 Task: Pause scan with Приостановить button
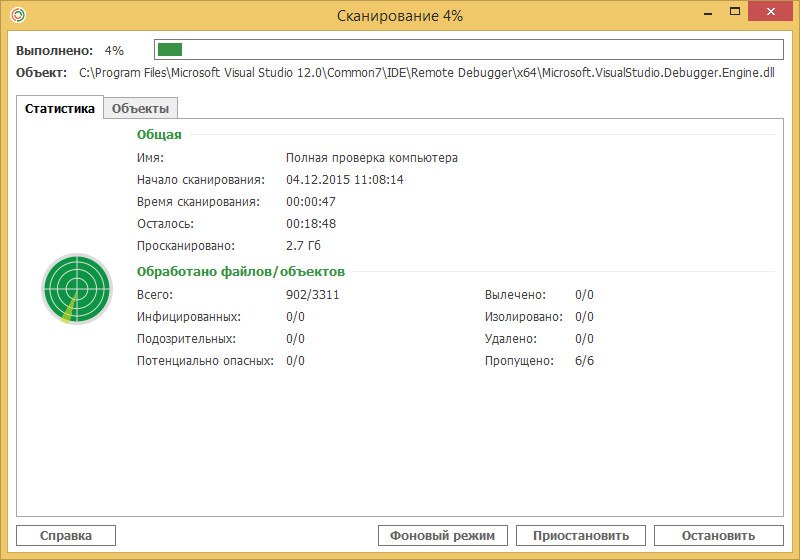pos(581,536)
